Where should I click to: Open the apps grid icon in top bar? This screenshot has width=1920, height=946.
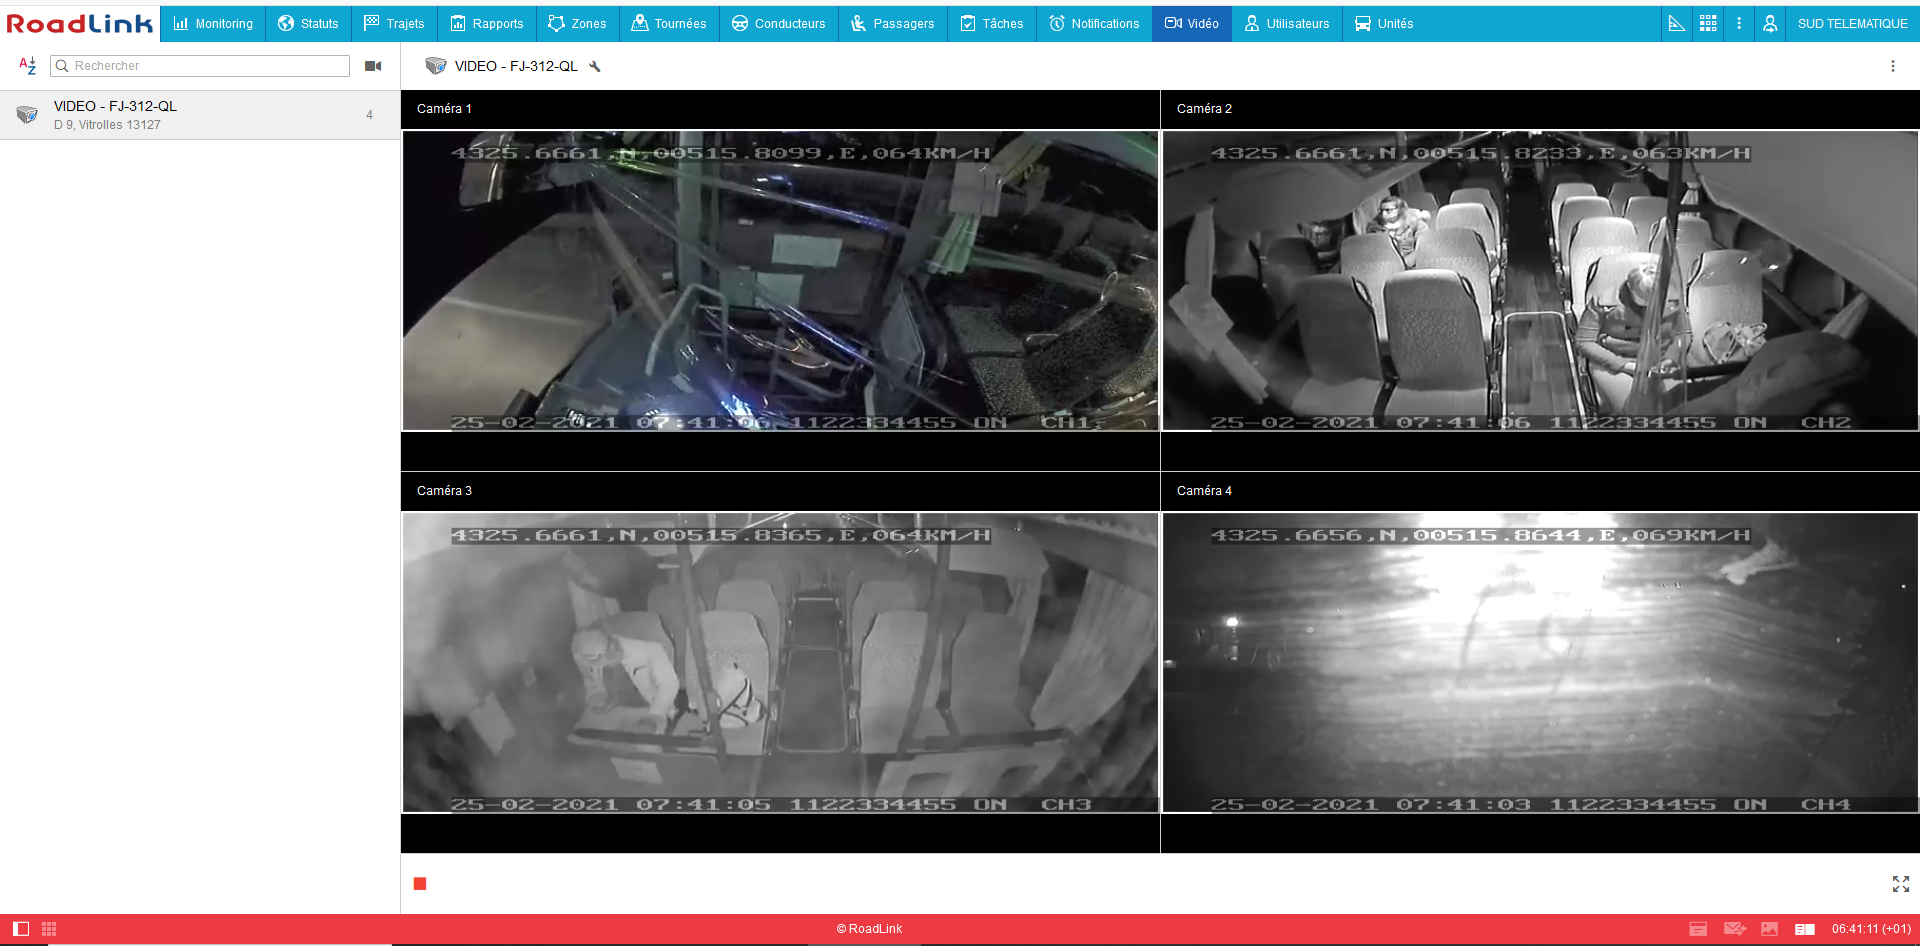(x=1708, y=23)
